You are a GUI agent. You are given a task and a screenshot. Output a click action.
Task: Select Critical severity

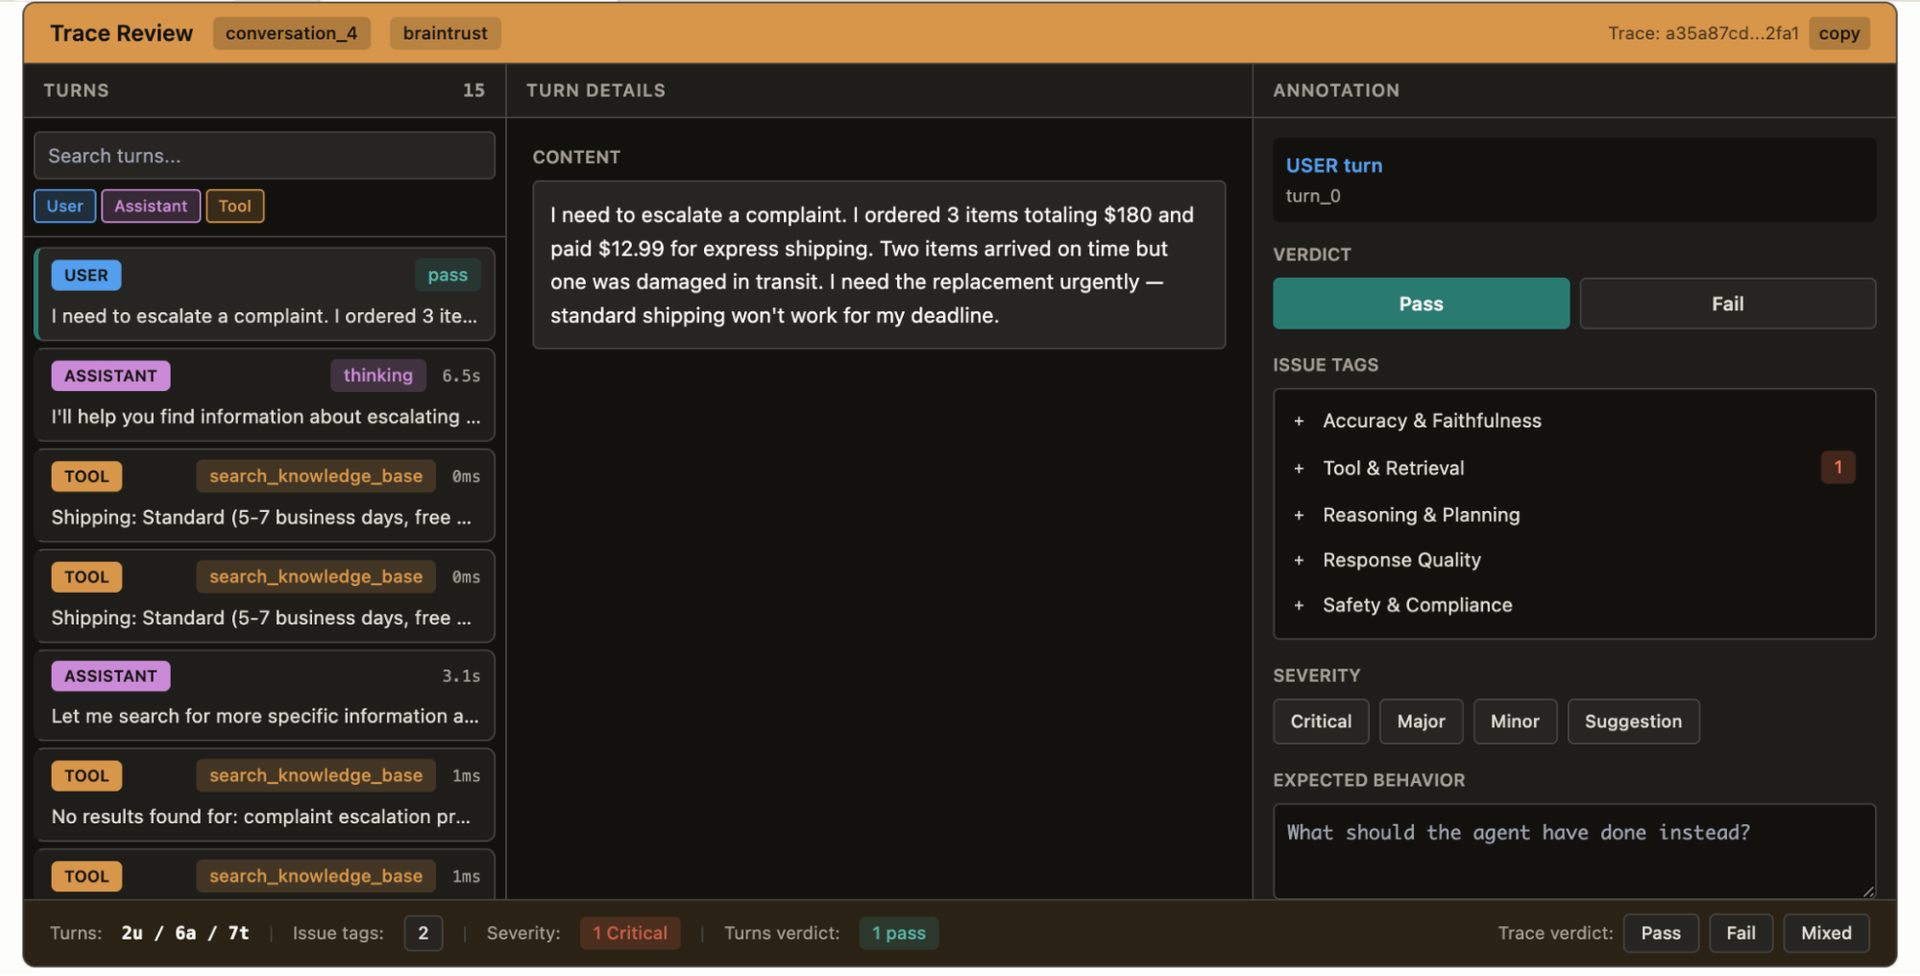[1320, 721]
